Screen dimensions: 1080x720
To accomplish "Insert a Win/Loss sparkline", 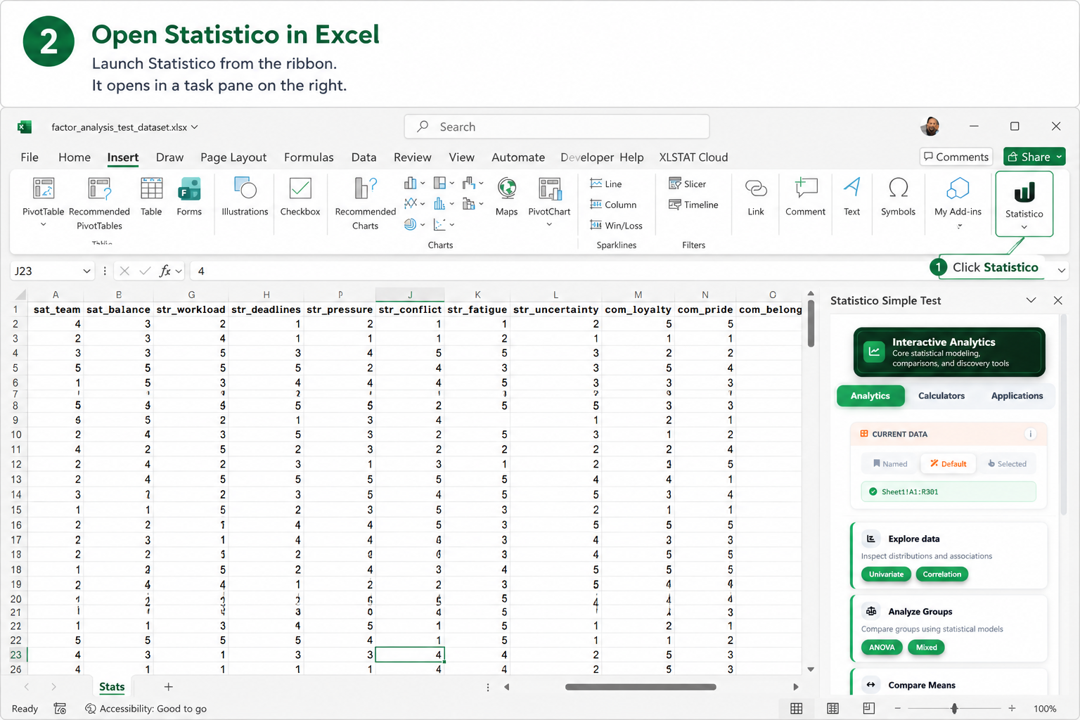I will (616, 225).
